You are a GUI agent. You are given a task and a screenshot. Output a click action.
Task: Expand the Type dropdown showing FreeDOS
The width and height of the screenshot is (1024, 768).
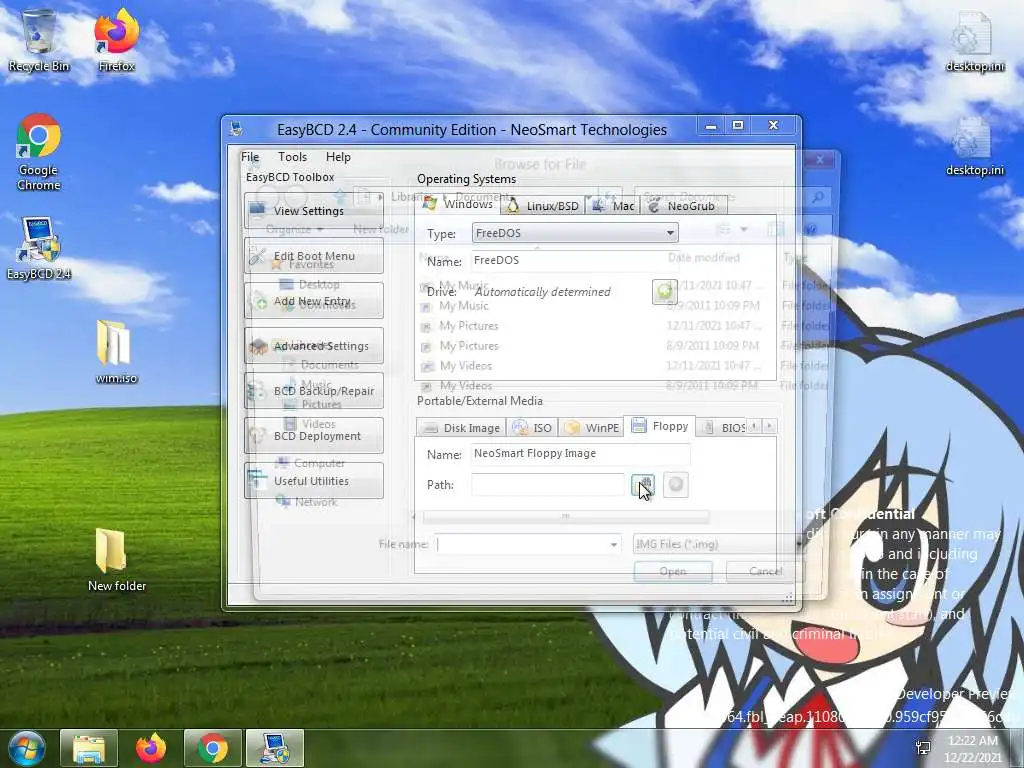pos(575,233)
